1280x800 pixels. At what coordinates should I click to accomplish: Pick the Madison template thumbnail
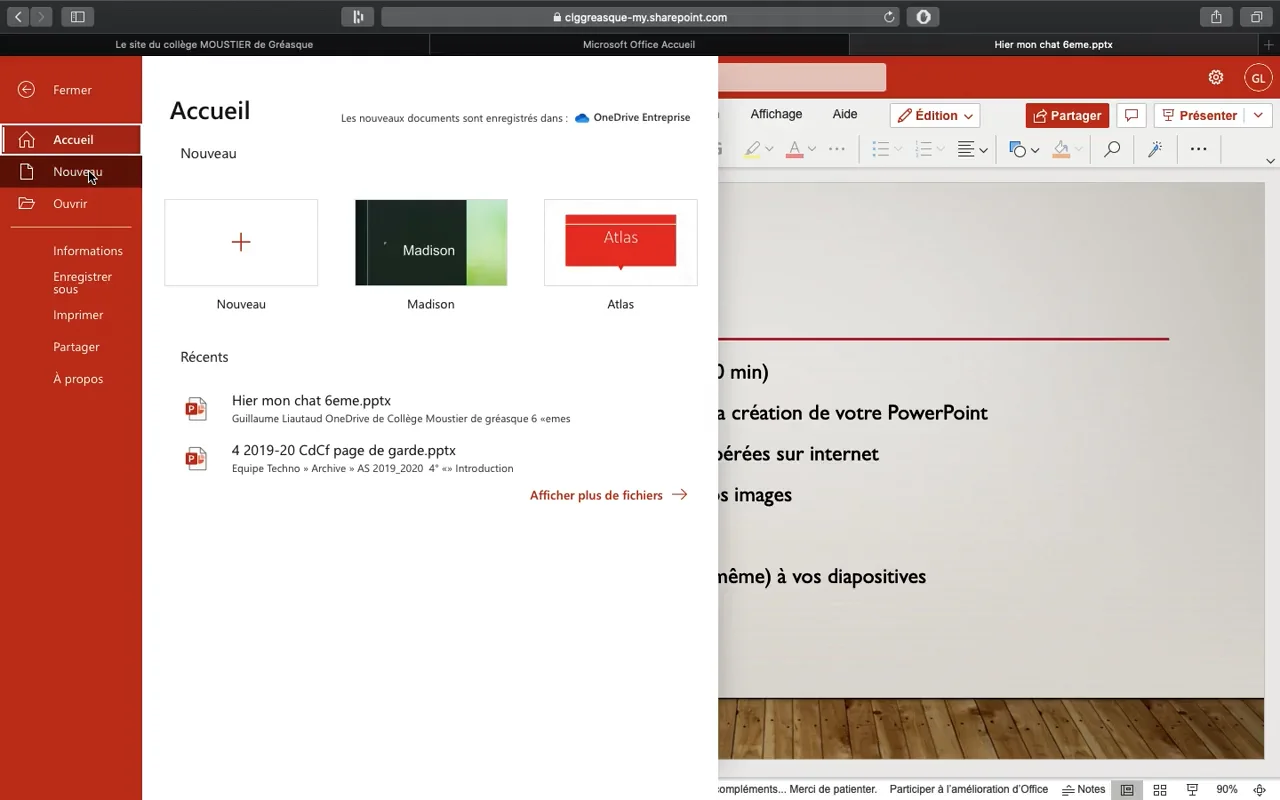(431, 243)
